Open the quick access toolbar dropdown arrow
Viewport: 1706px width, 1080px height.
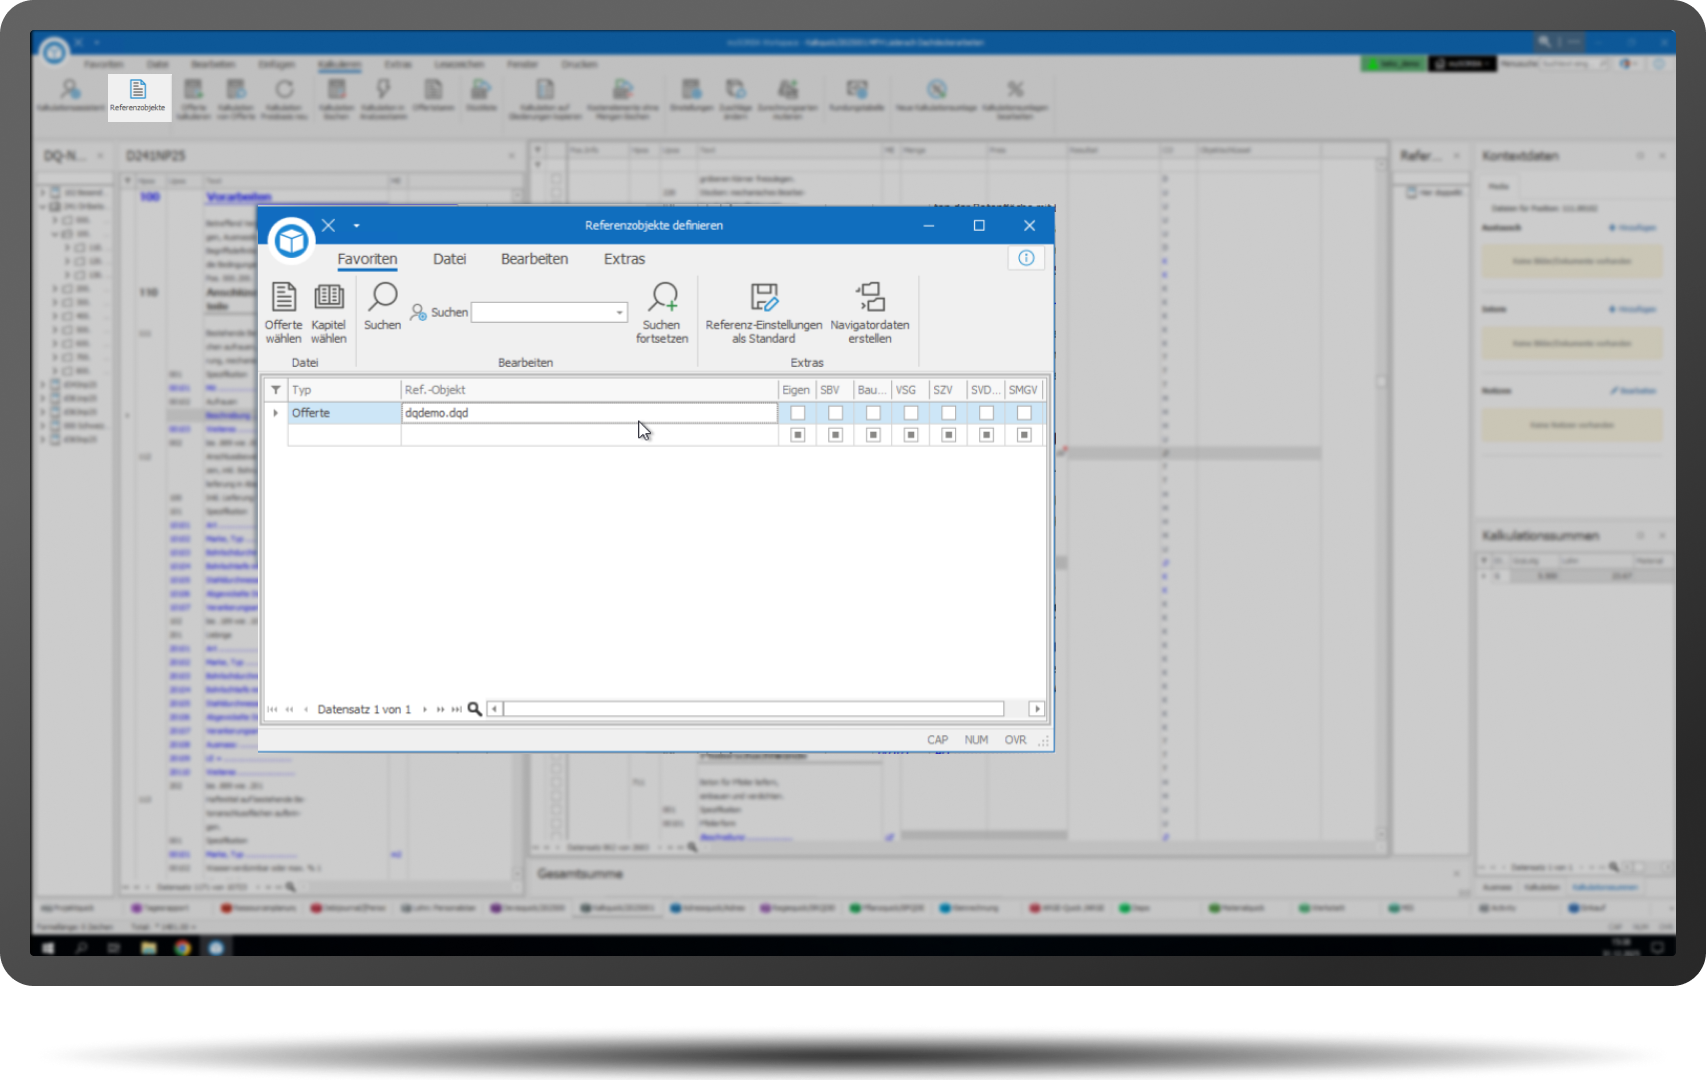click(356, 226)
